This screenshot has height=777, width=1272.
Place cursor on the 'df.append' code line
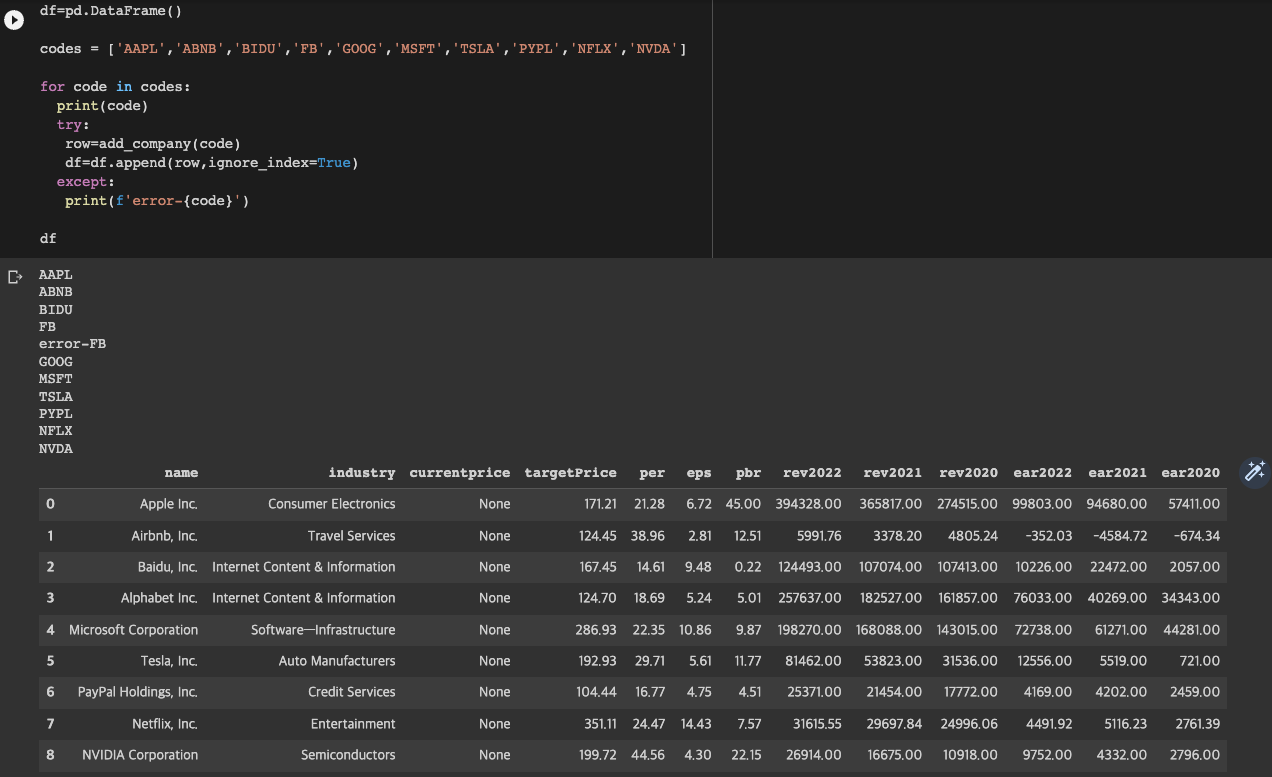tap(211, 163)
